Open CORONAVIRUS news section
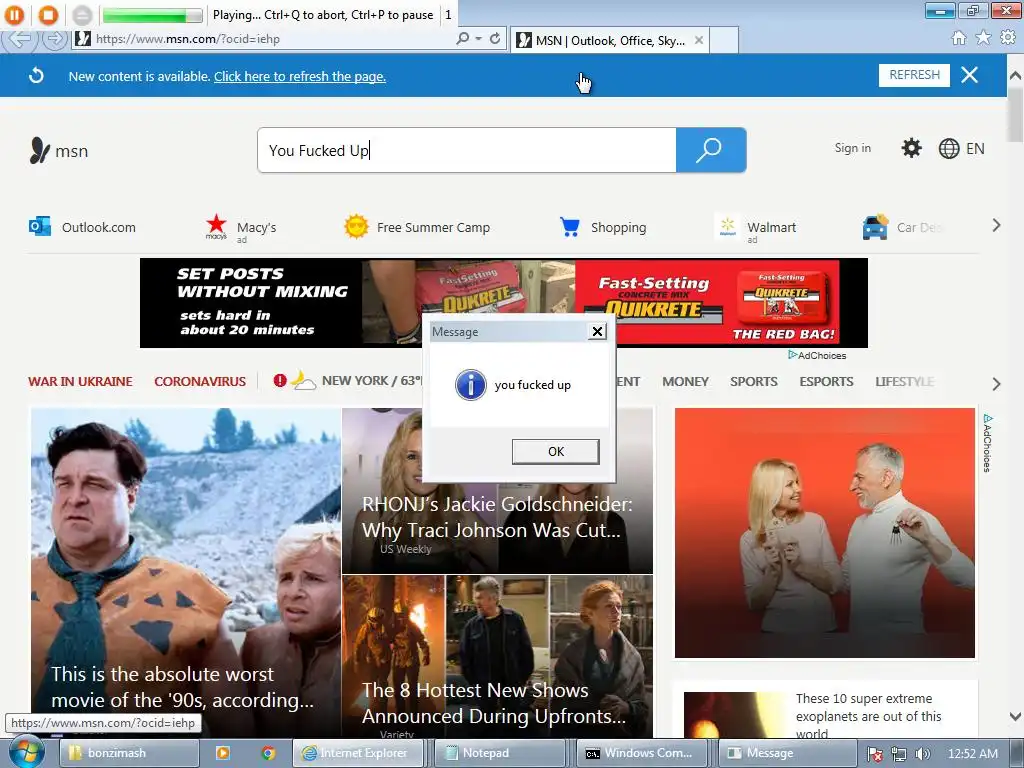This screenshot has height=768, width=1024. tap(200, 381)
